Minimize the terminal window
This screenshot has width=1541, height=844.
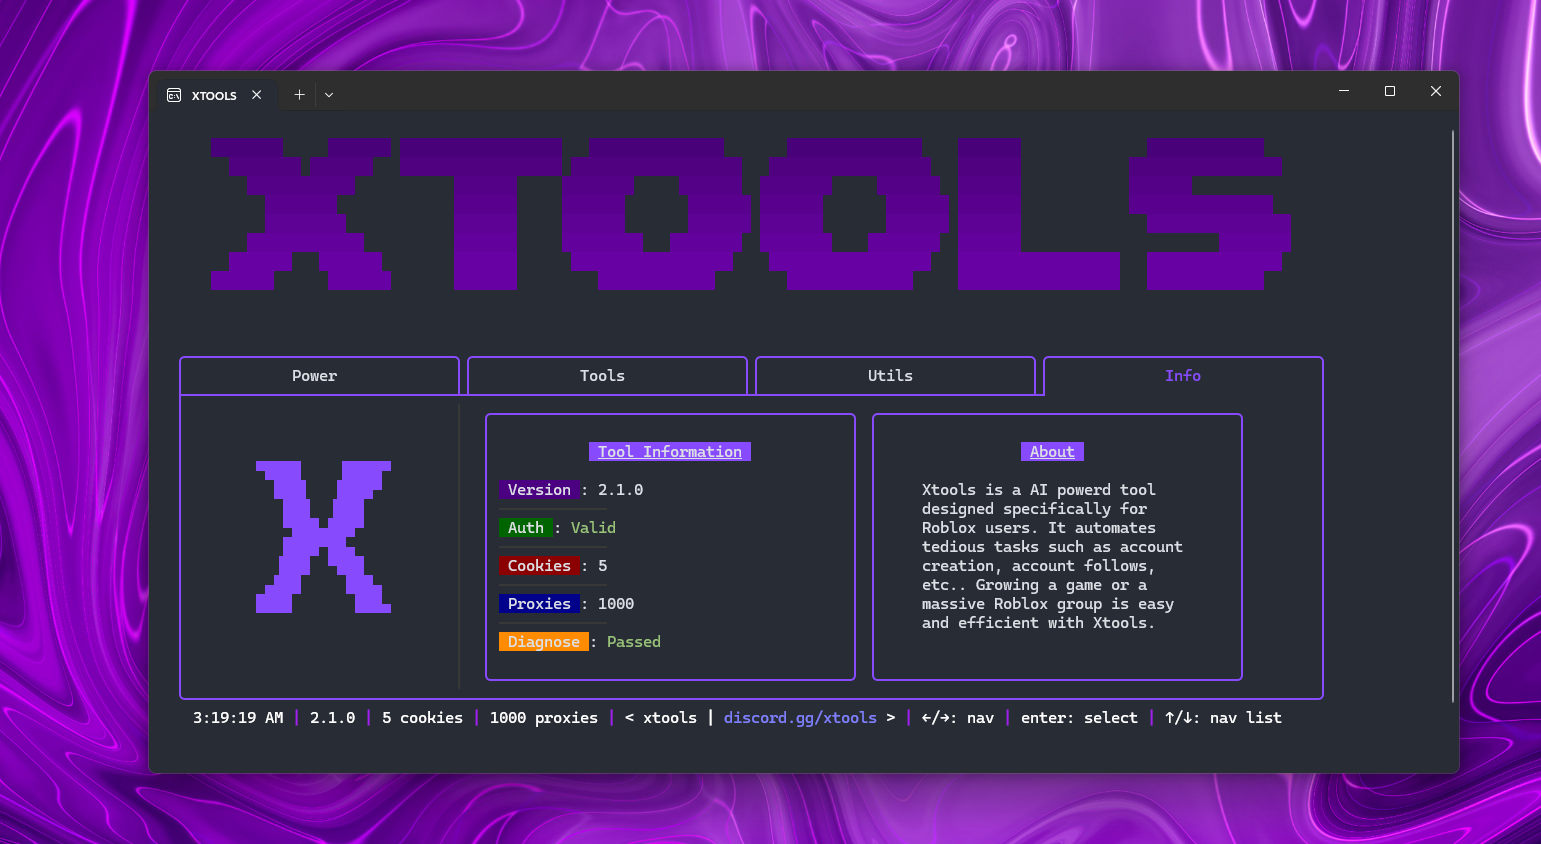point(1344,91)
